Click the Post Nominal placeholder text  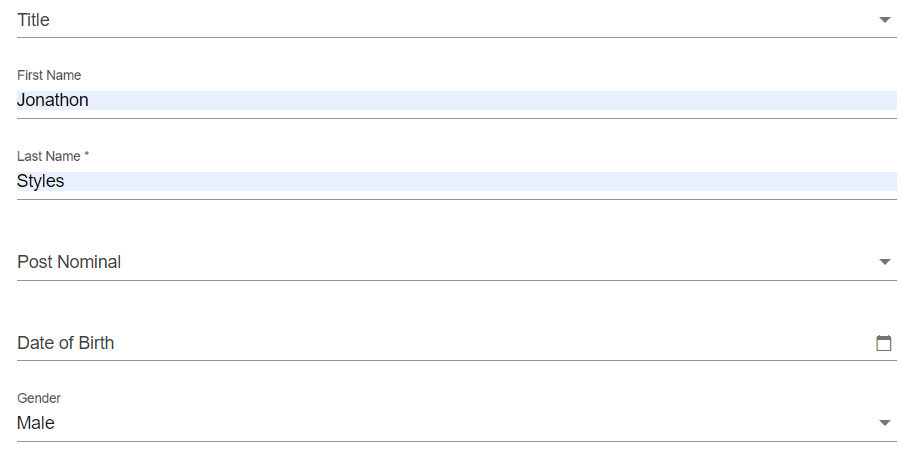(69, 262)
